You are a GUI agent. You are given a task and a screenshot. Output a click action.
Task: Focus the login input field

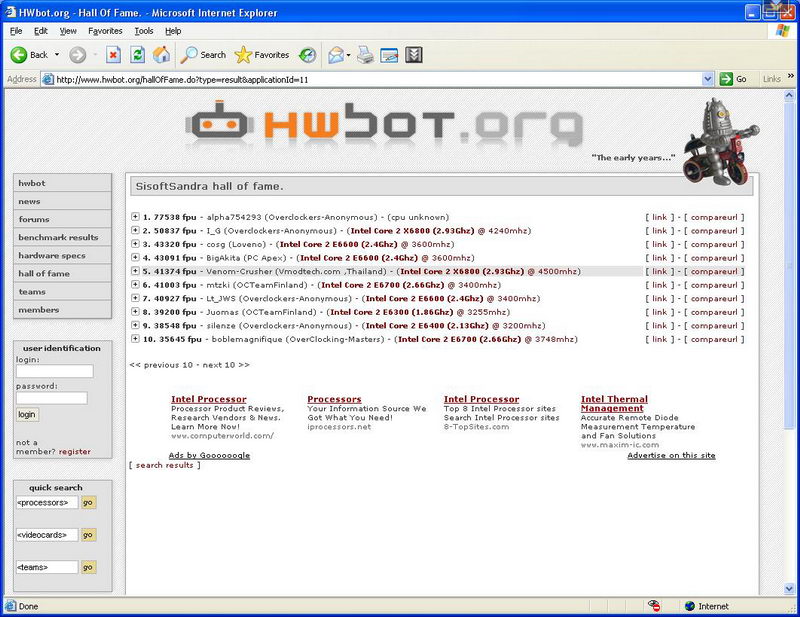tap(55, 371)
